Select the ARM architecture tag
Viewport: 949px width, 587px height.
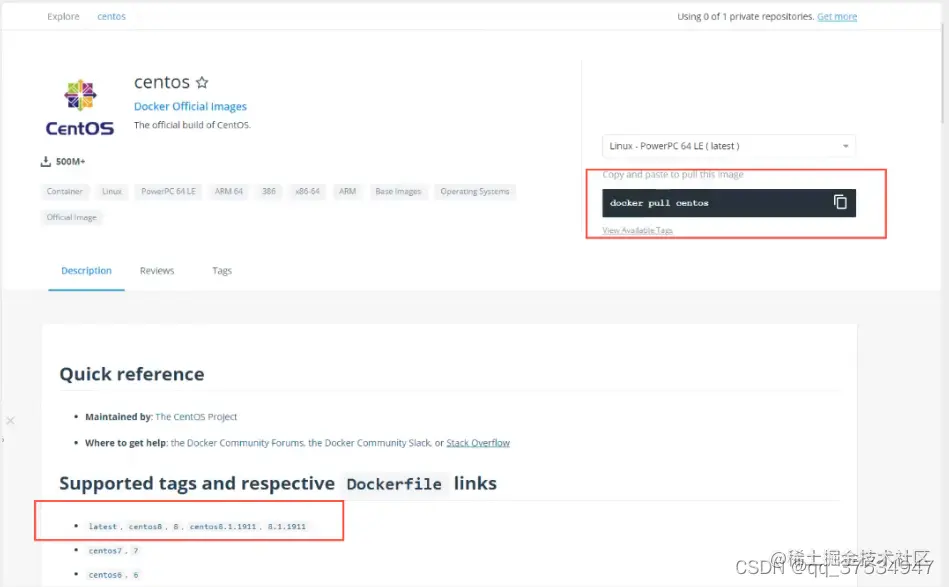(347, 191)
